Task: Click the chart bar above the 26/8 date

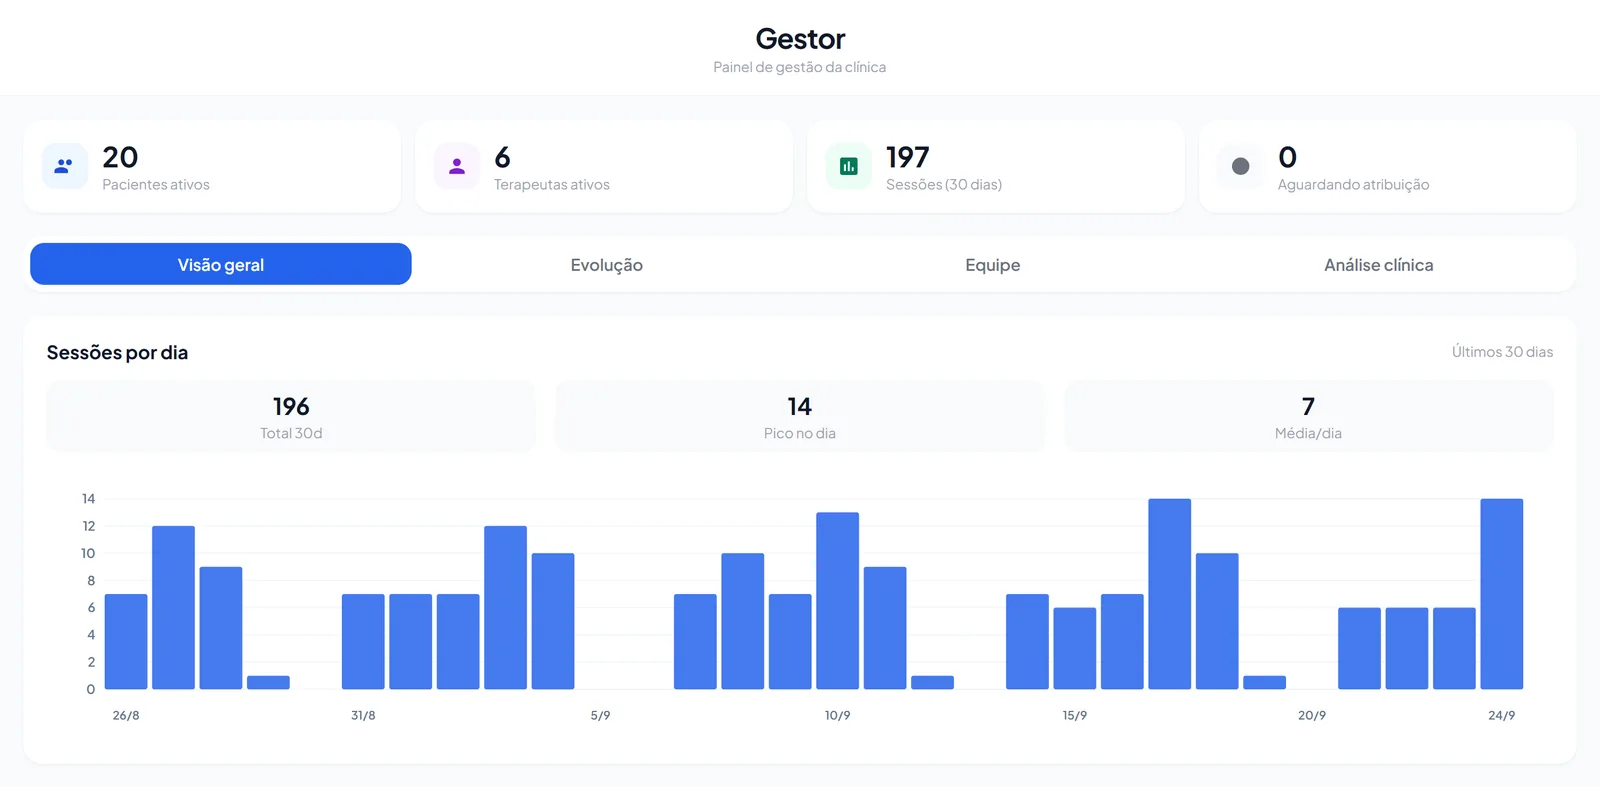Action: point(126,642)
